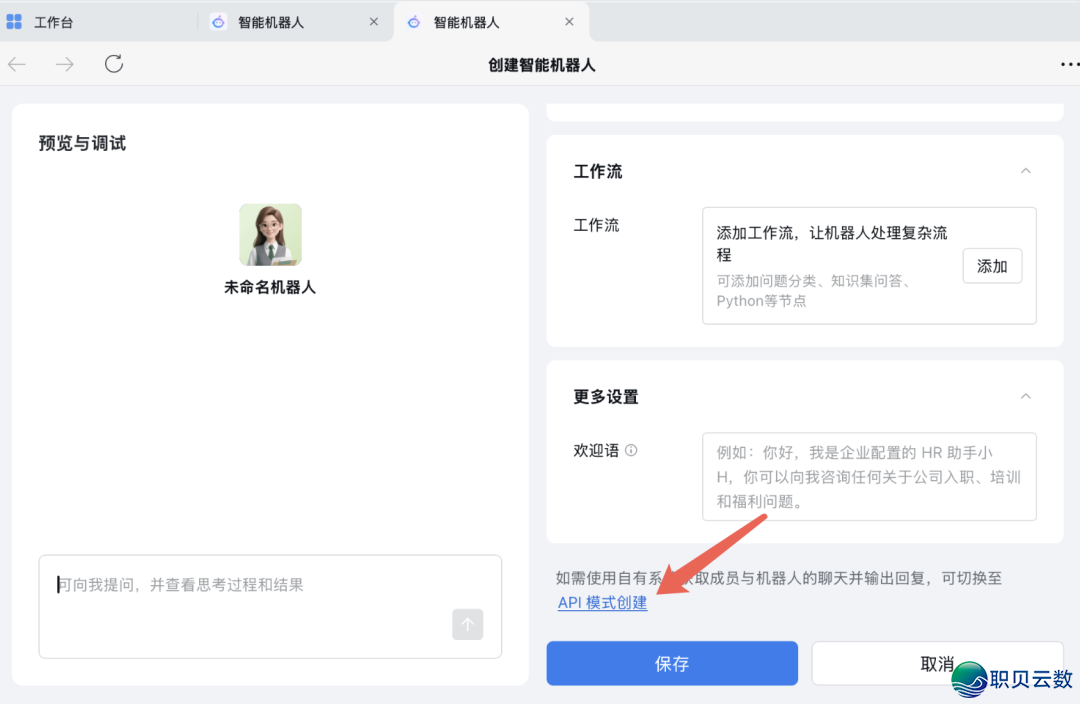Collapse the 工作流 section
This screenshot has width=1080, height=704.
point(1025,170)
